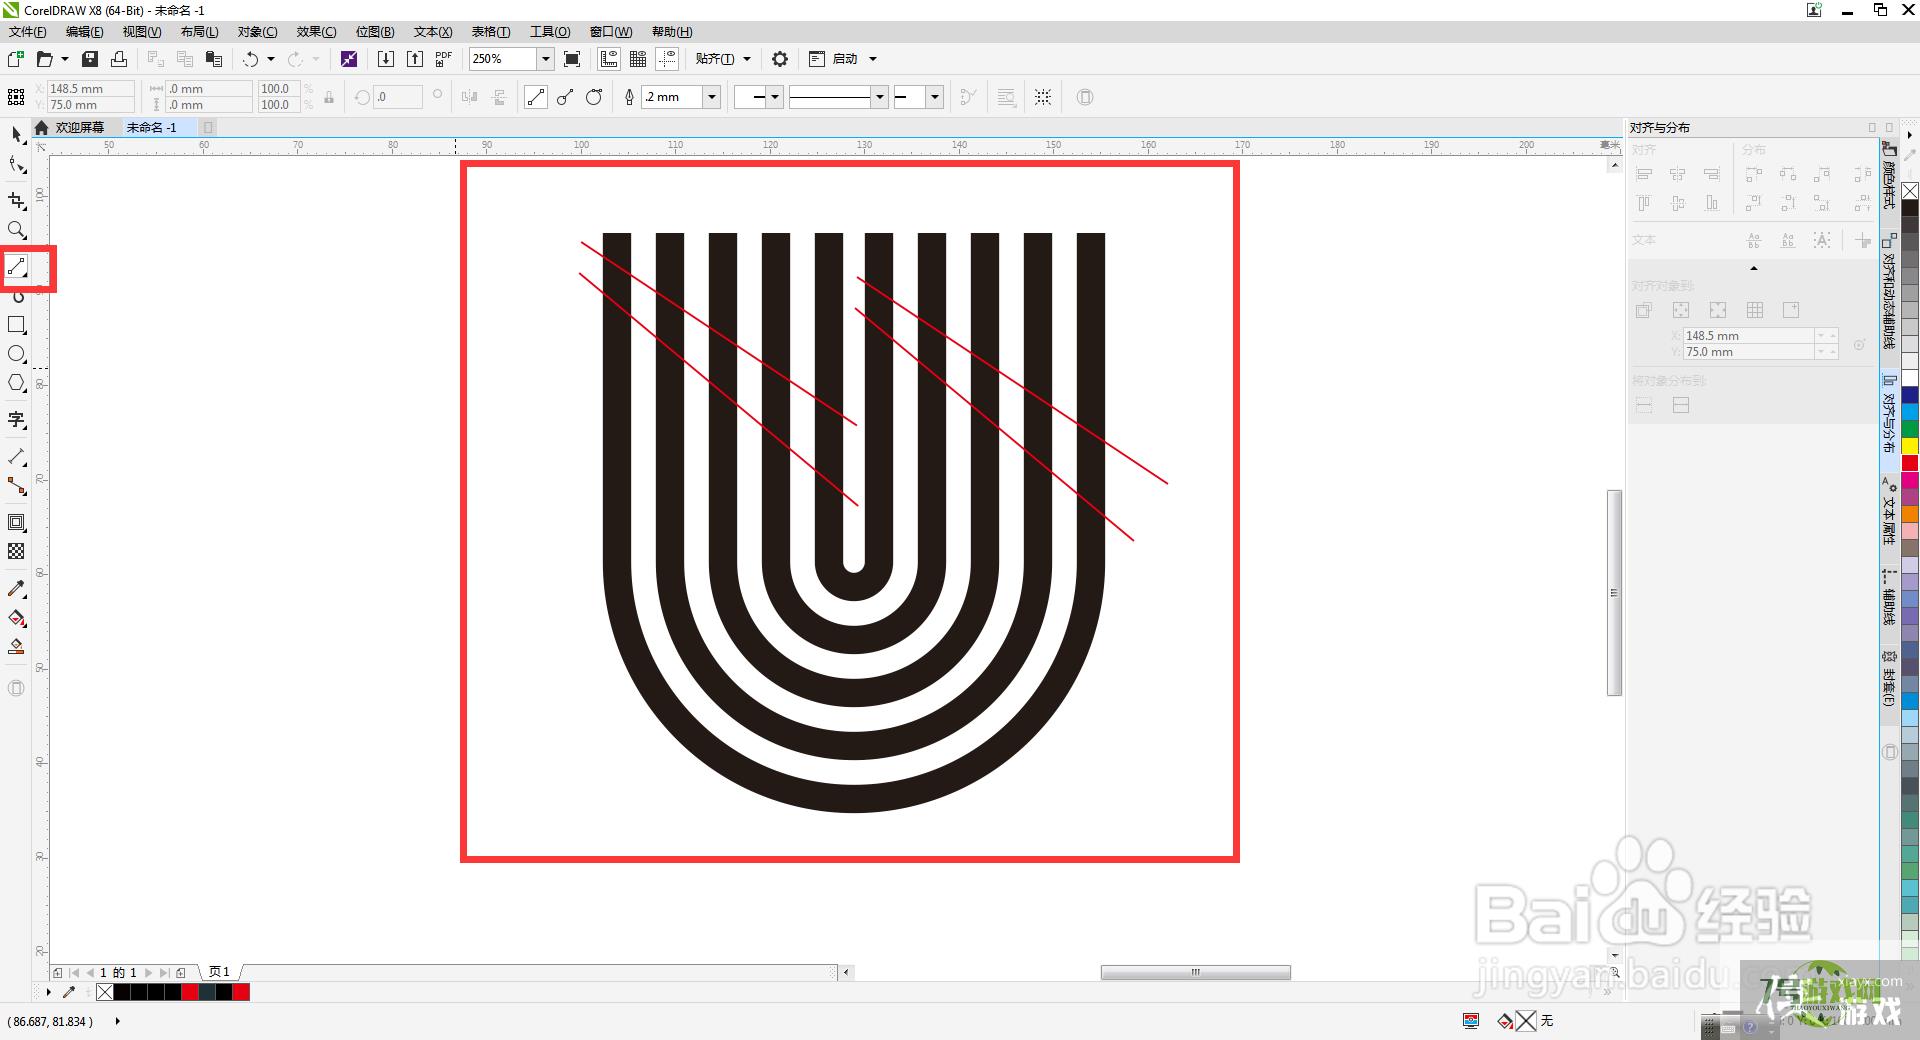
Task: Expand the Open file dropdown arrow
Action: [65, 59]
